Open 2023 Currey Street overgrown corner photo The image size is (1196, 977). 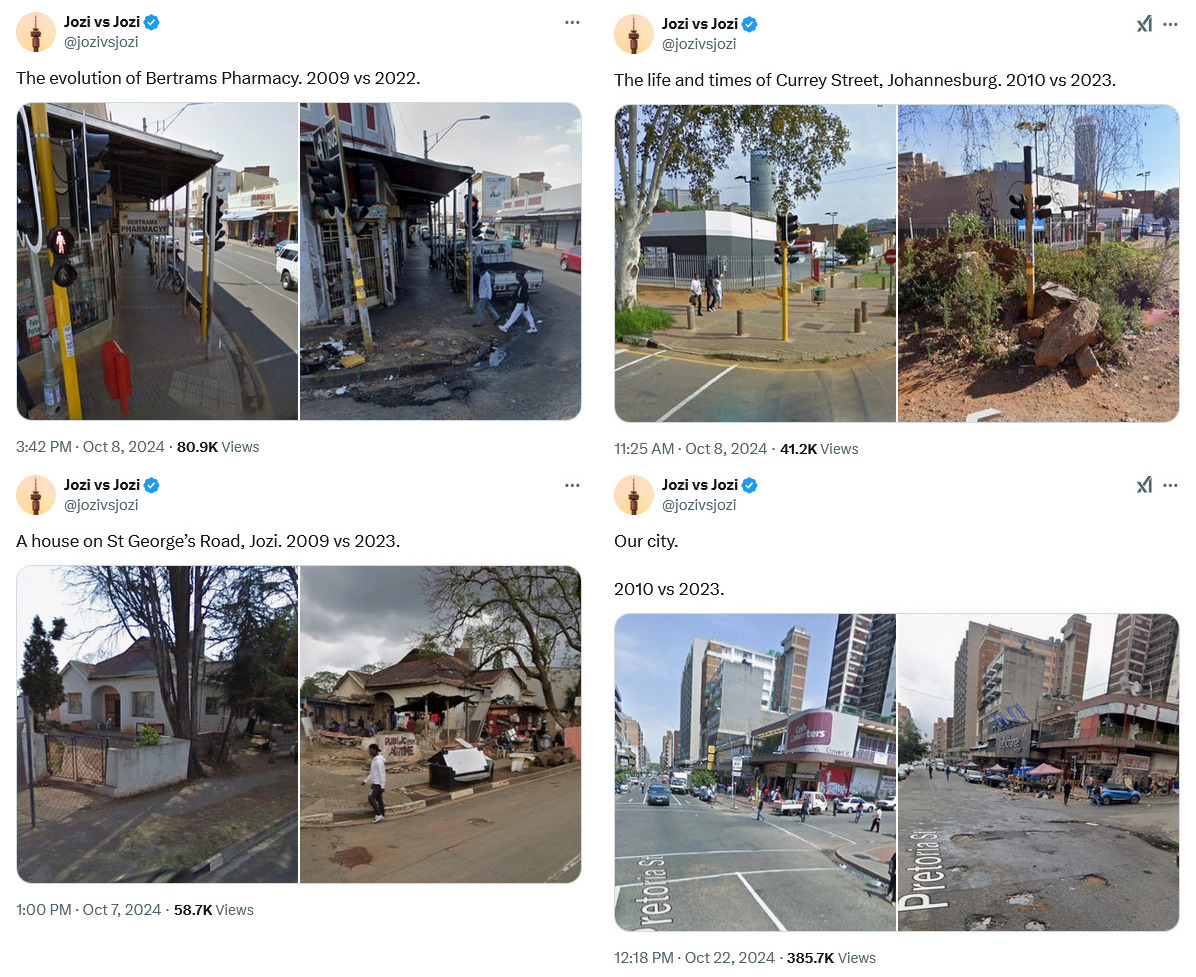pos(1038,263)
